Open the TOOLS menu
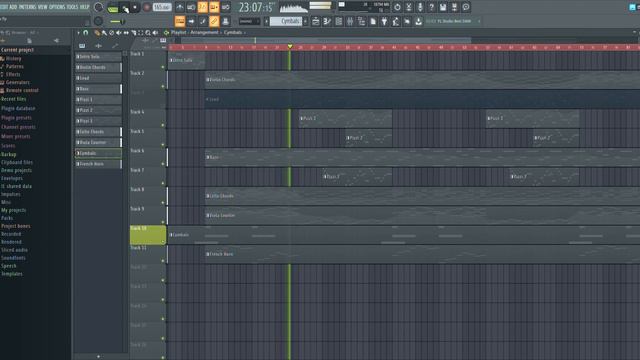This screenshot has height=360, width=640. click(x=72, y=7)
